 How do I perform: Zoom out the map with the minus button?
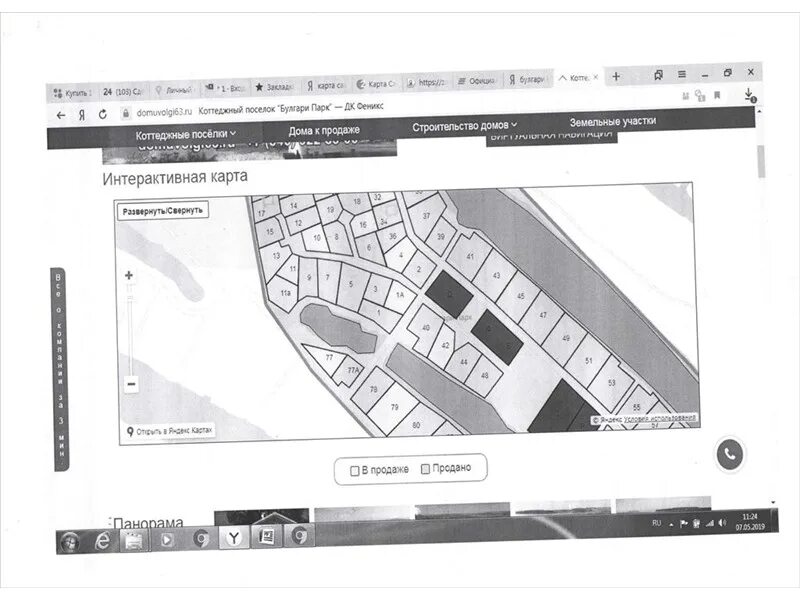(x=131, y=384)
